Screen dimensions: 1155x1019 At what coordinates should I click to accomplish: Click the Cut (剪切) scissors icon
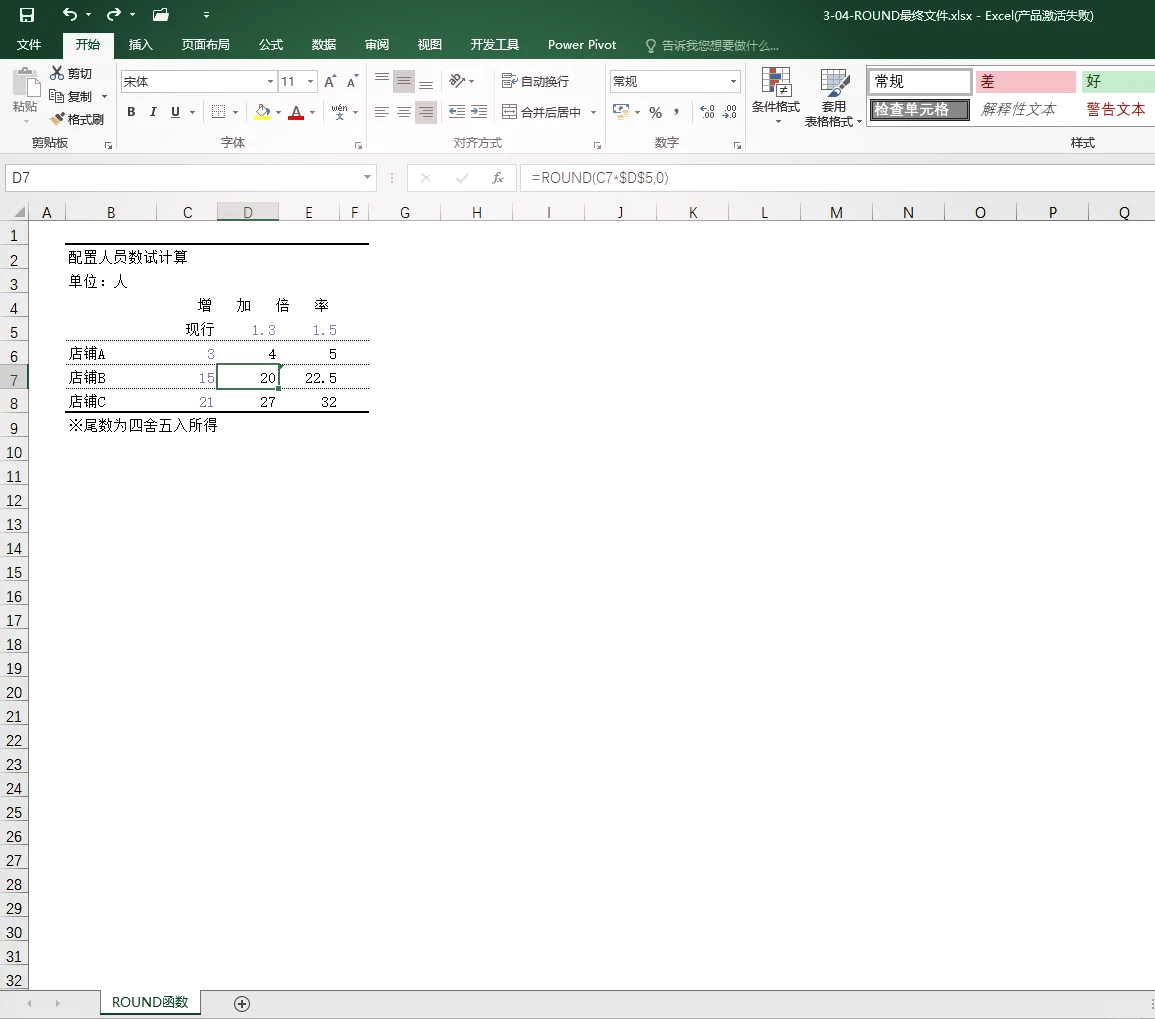click(57, 73)
